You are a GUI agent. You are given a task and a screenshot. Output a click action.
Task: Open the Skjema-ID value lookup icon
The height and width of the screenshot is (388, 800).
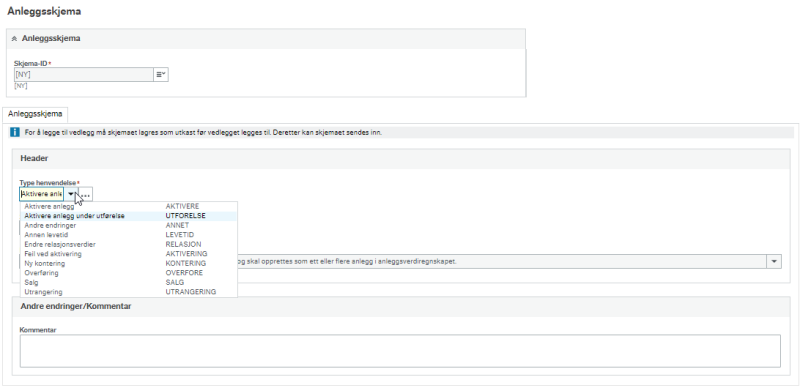(x=161, y=75)
